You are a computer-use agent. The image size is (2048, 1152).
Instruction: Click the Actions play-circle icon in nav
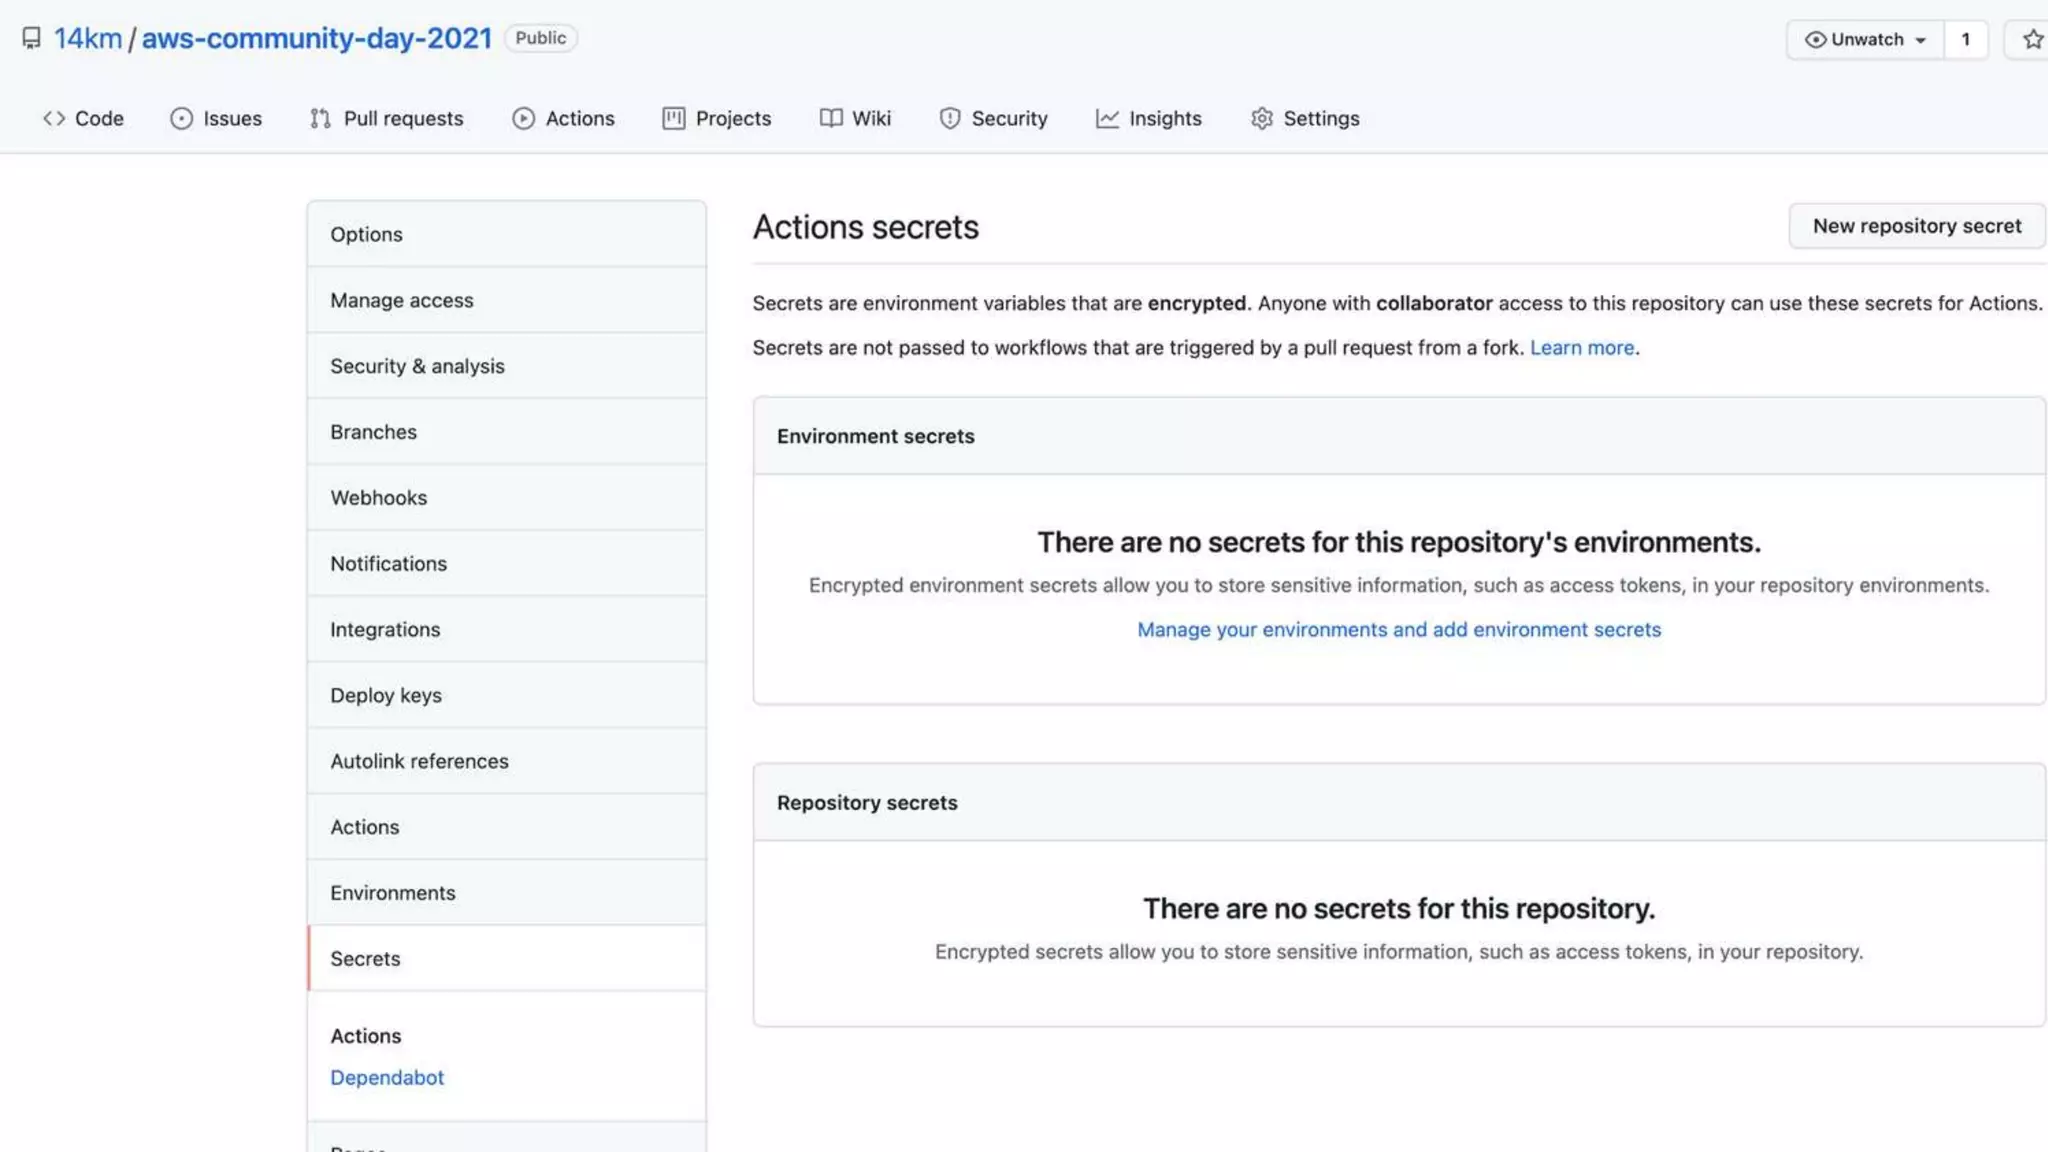click(x=523, y=118)
